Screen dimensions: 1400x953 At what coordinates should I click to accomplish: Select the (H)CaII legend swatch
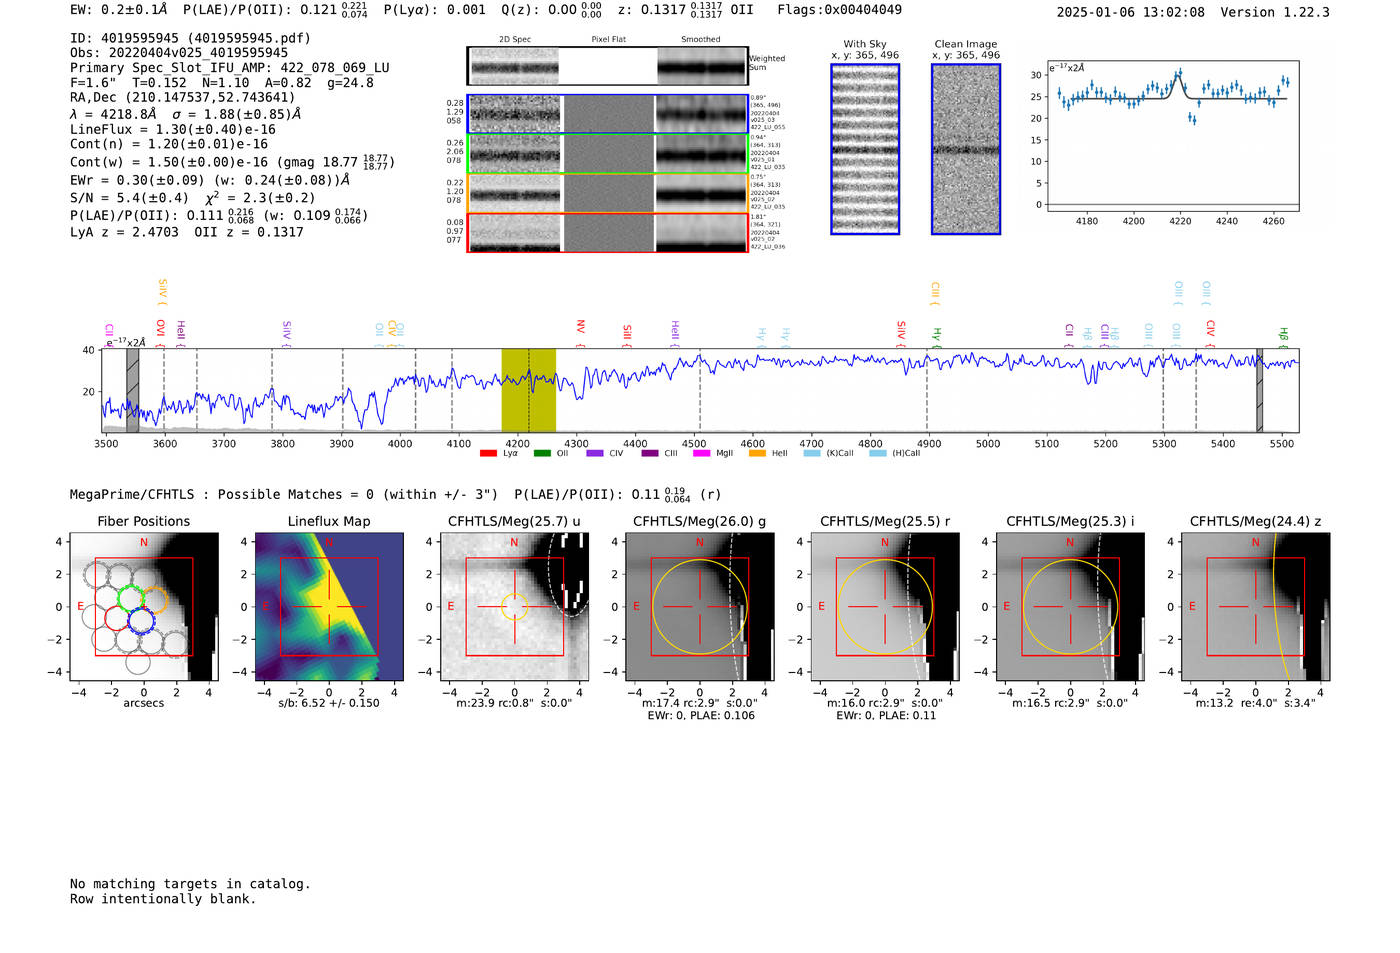pyautogui.click(x=878, y=453)
